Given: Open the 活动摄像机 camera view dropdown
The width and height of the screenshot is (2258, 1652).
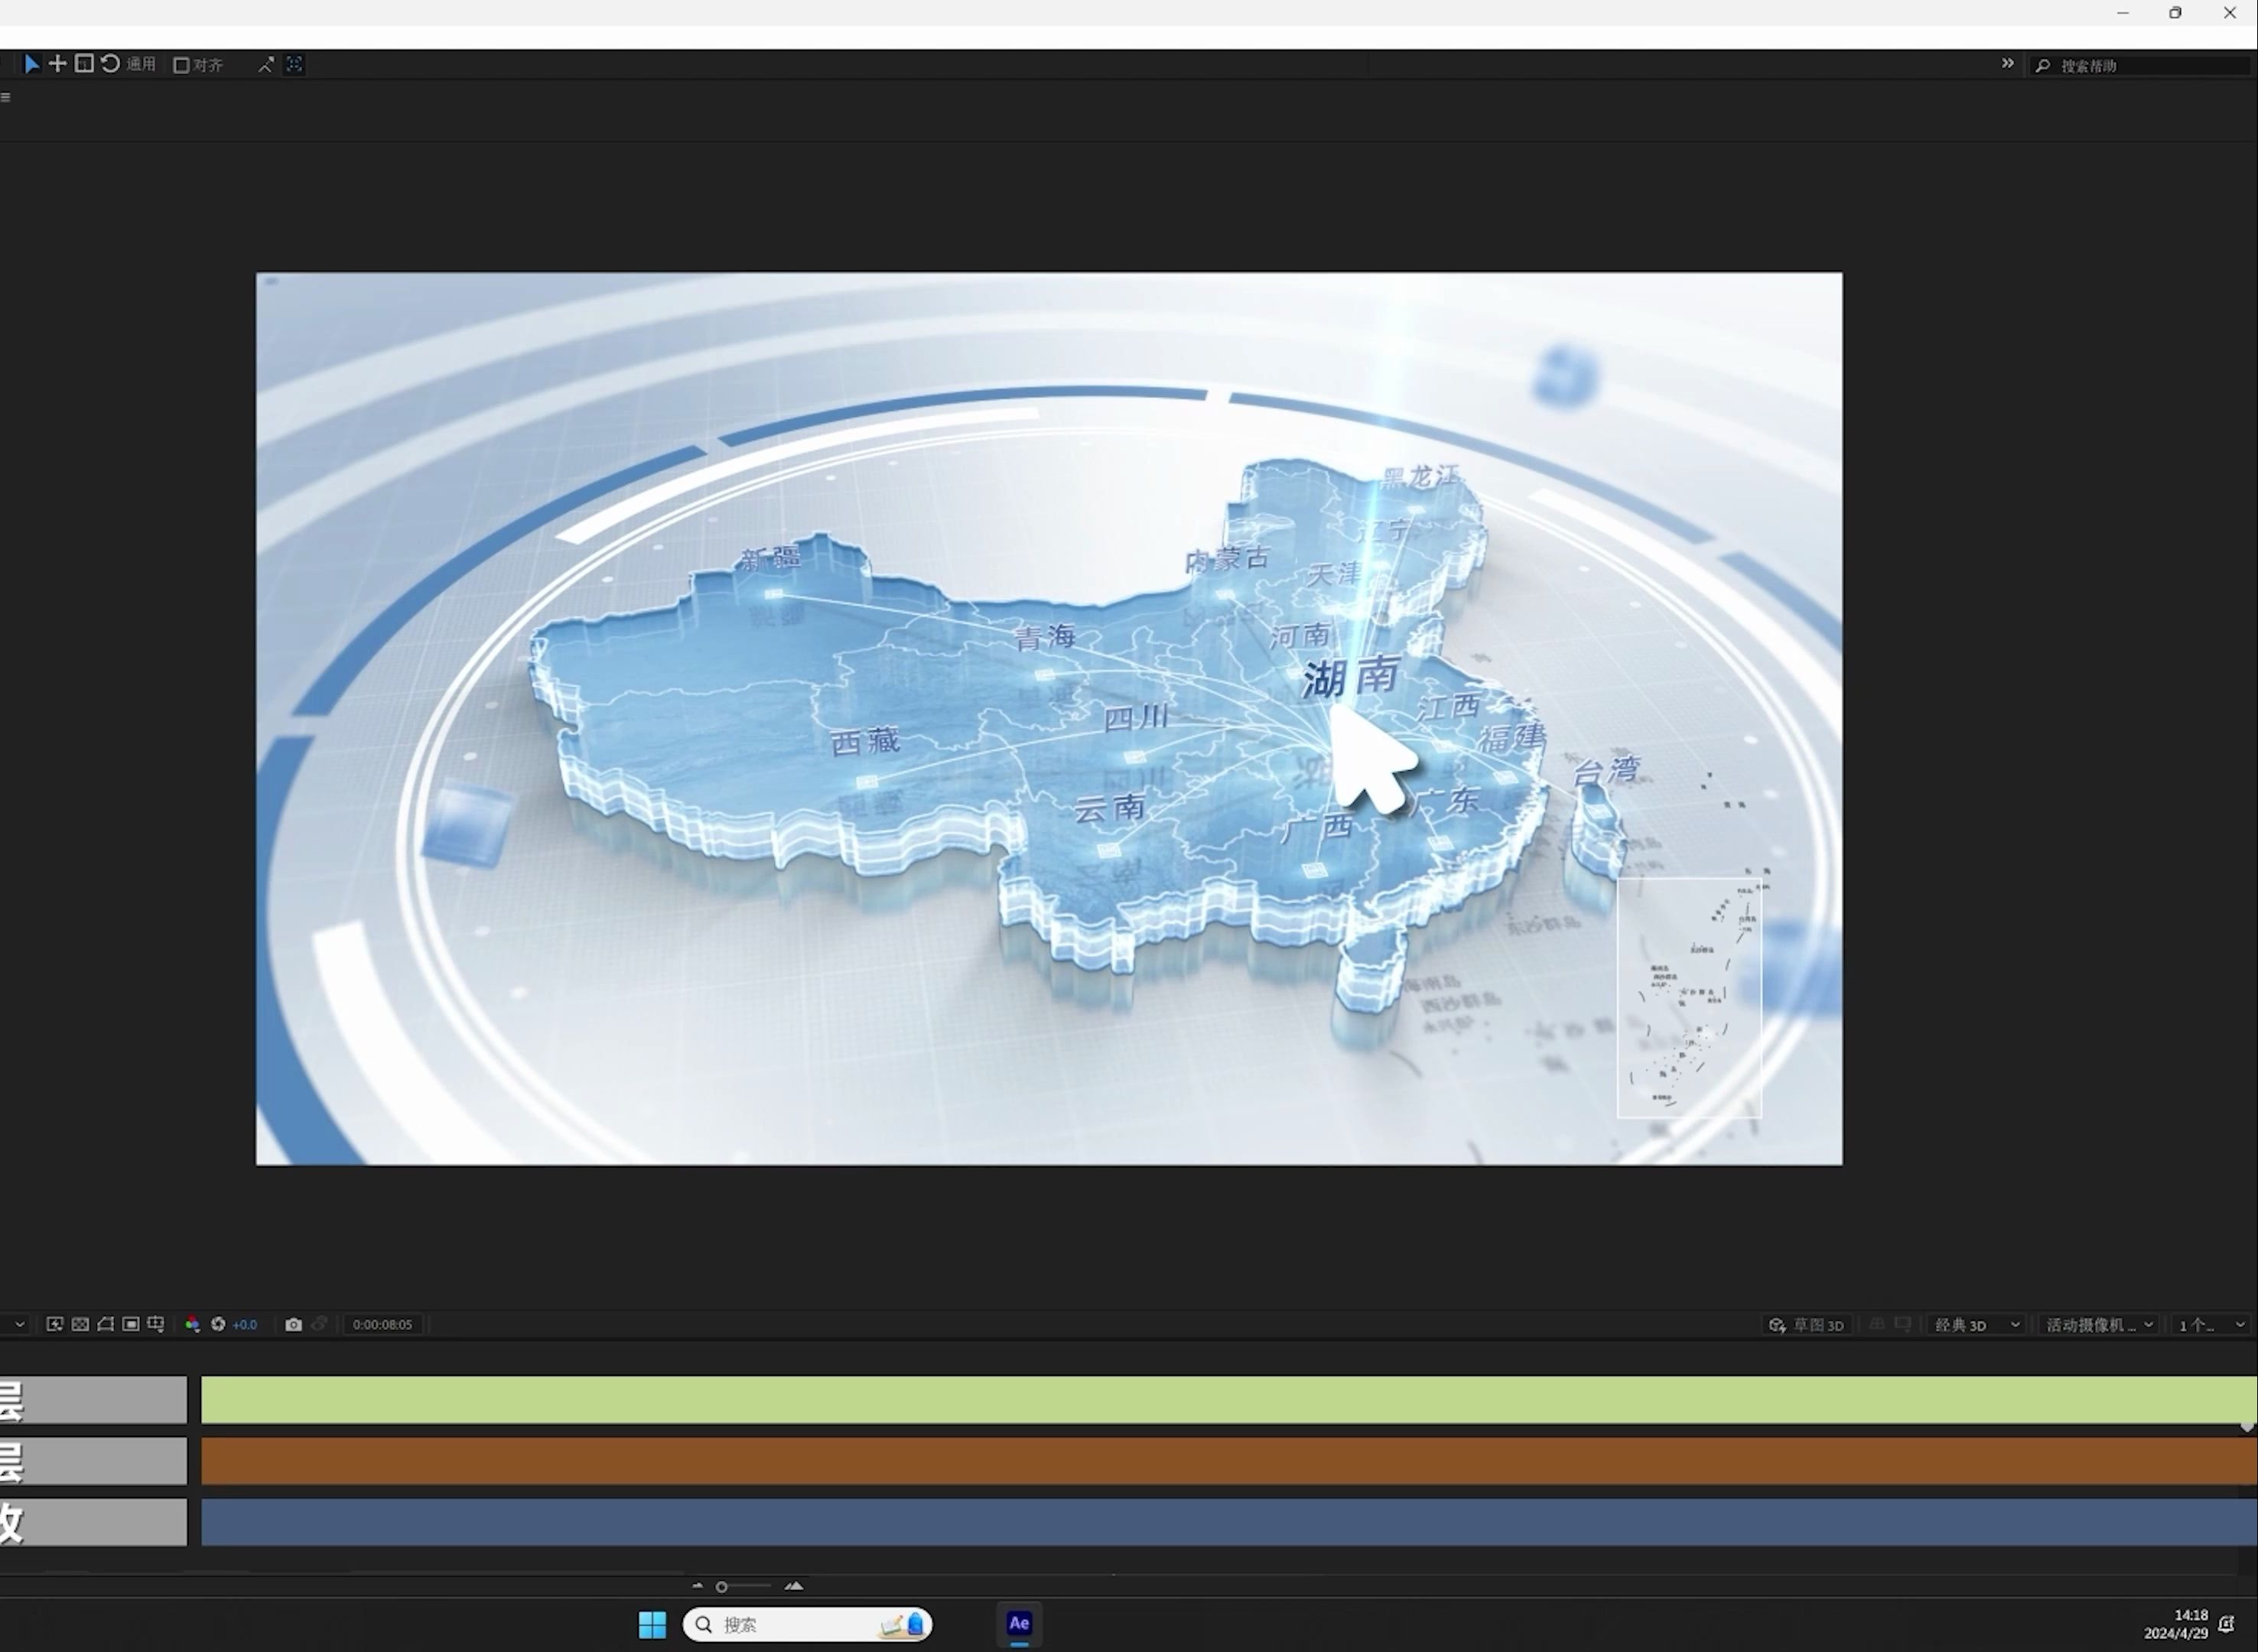Looking at the screenshot, I should pyautogui.click(x=2098, y=1325).
